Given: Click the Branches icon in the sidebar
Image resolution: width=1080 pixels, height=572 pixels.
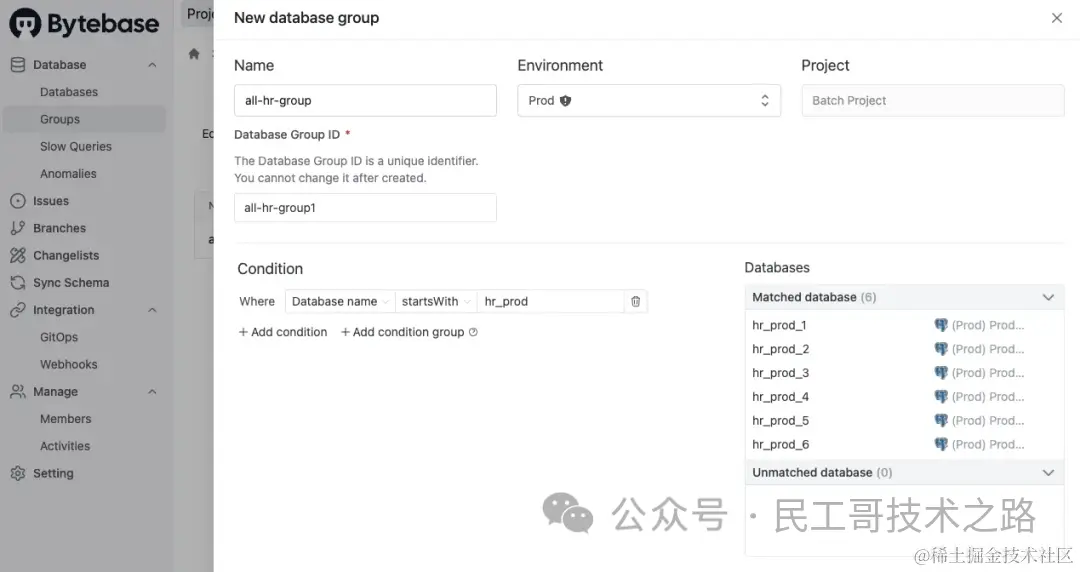Looking at the screenshot, I should pyautogui.click(x=17, y=228).
